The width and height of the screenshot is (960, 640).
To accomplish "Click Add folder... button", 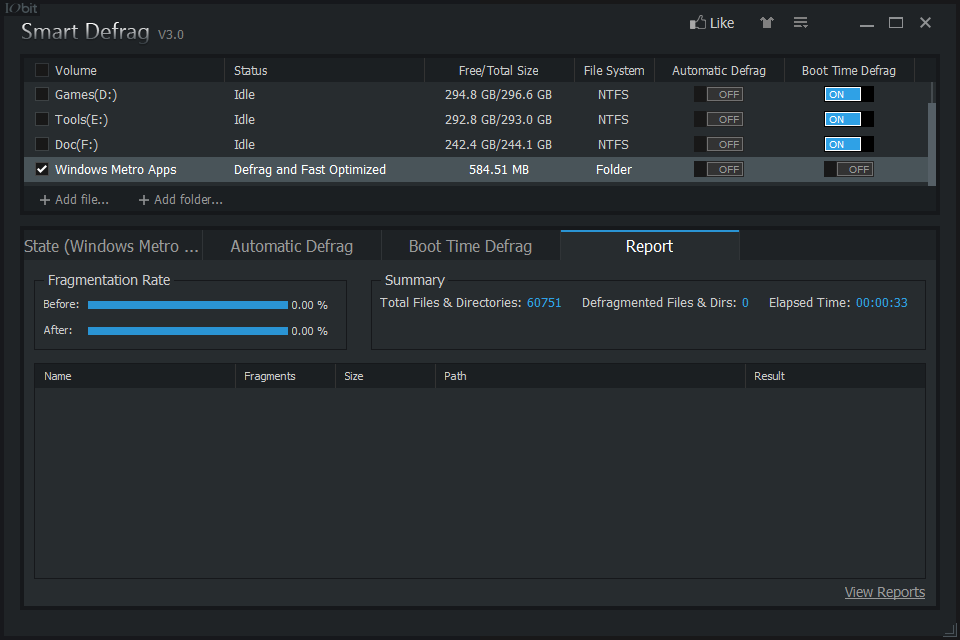I will pos(181,200).
